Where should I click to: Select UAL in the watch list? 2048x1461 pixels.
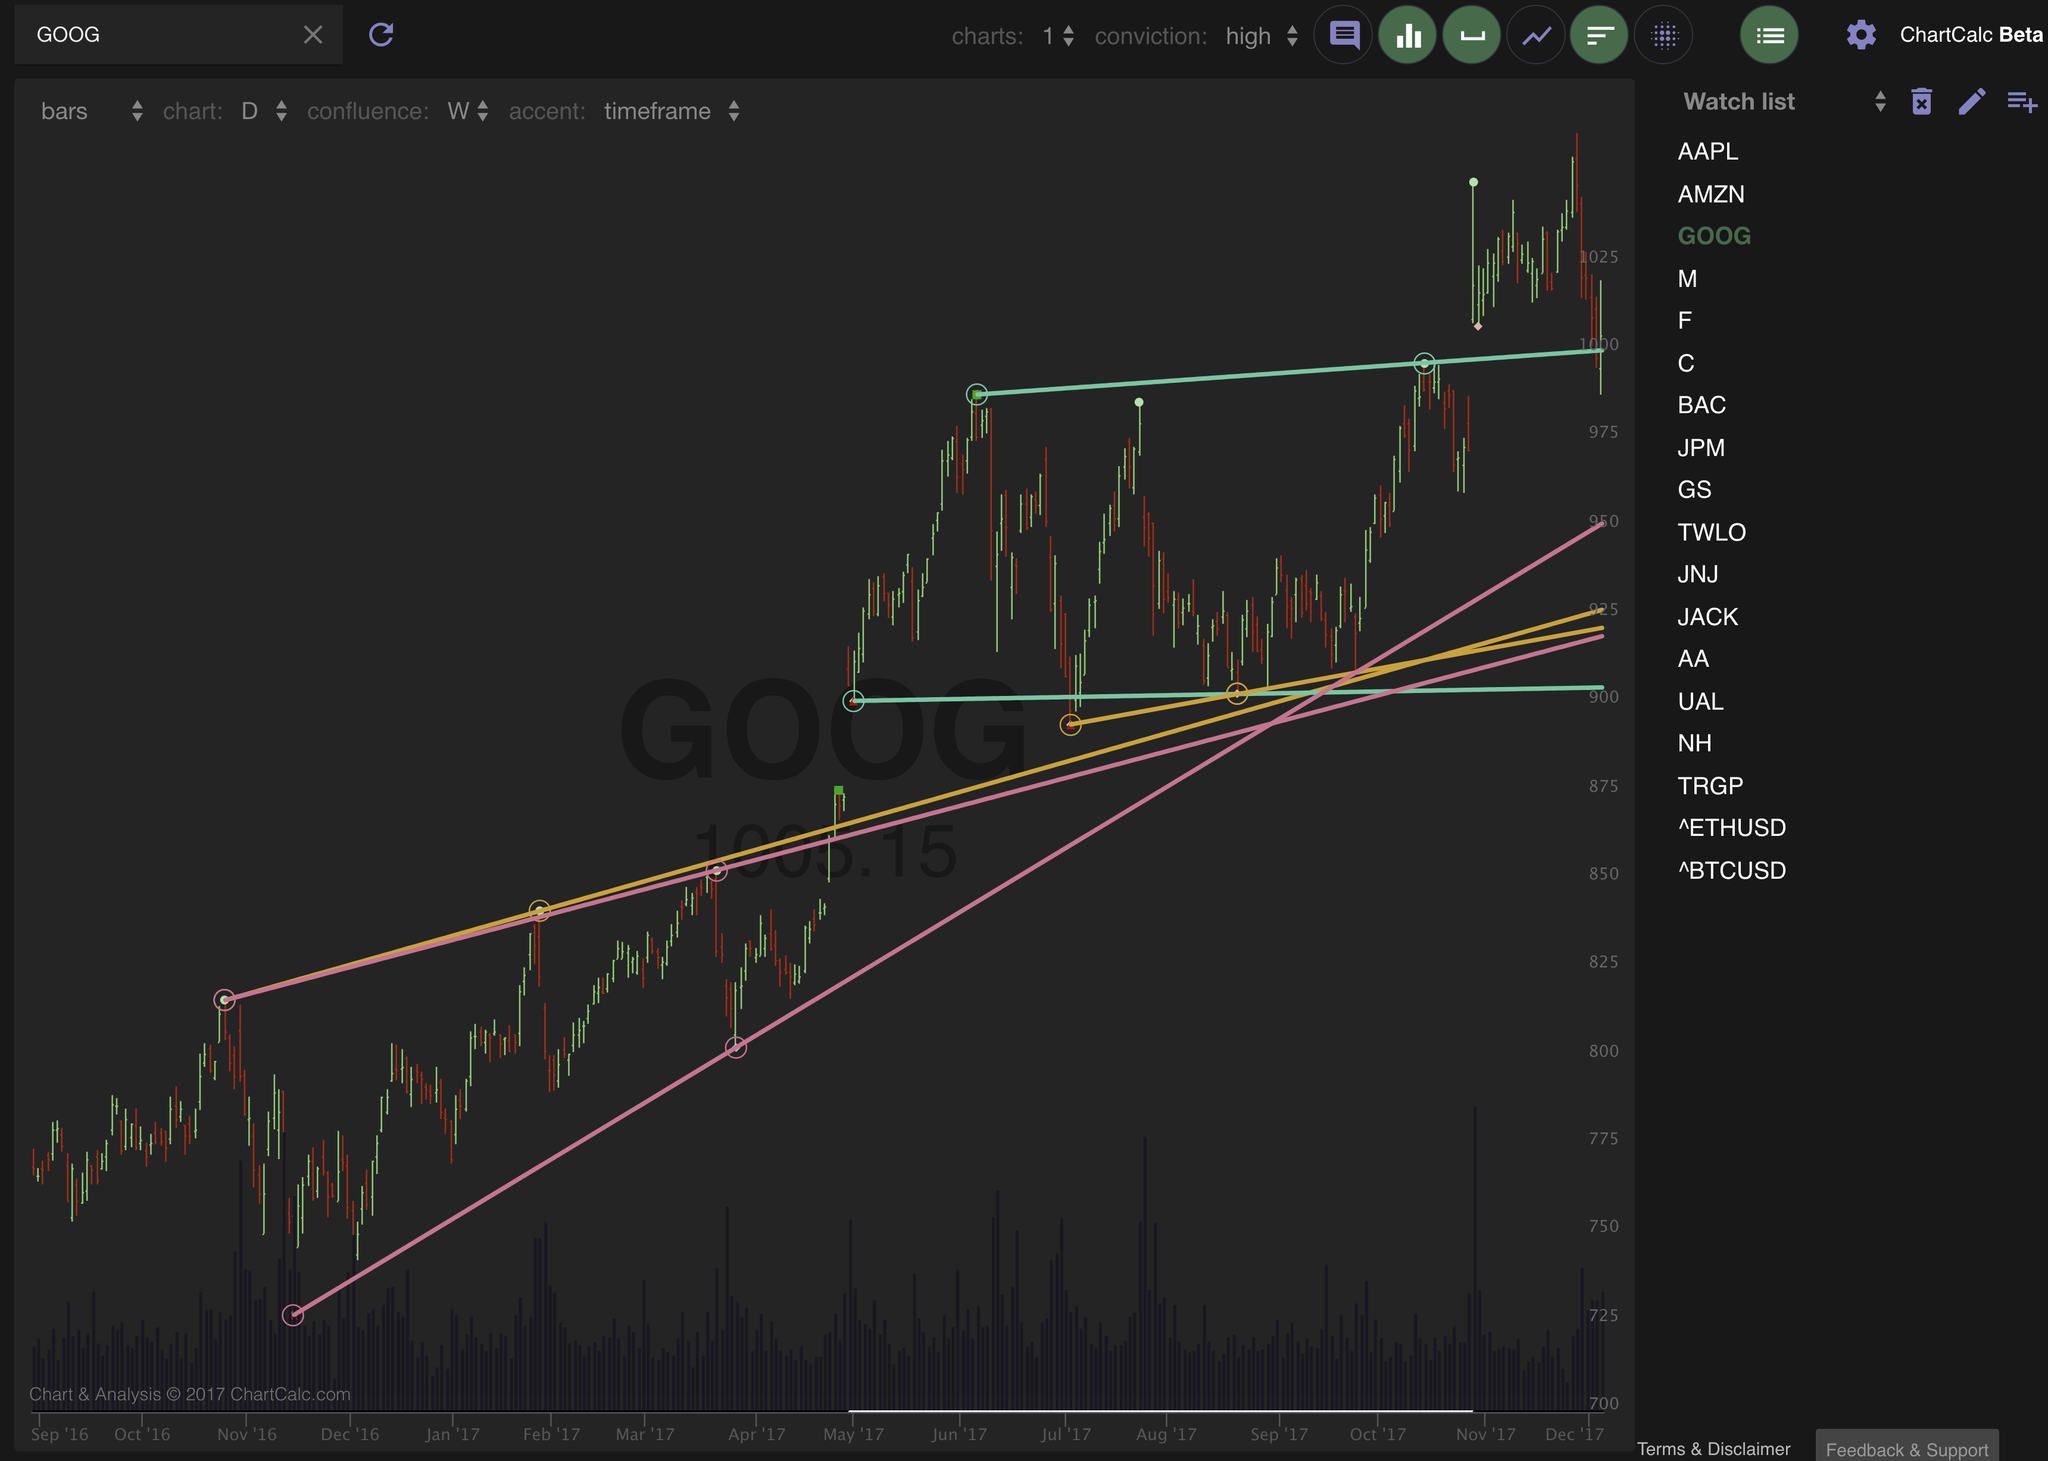[x=1701, y=701]
